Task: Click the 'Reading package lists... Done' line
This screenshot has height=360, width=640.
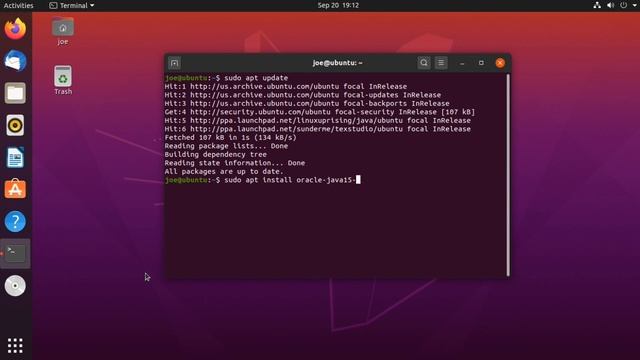Action: coord(226,146)
